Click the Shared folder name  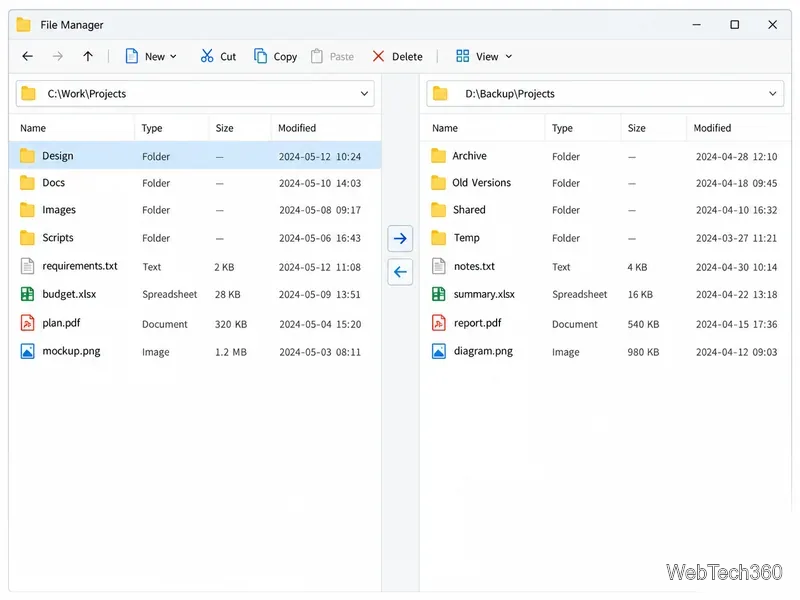(x=469, y=210)
